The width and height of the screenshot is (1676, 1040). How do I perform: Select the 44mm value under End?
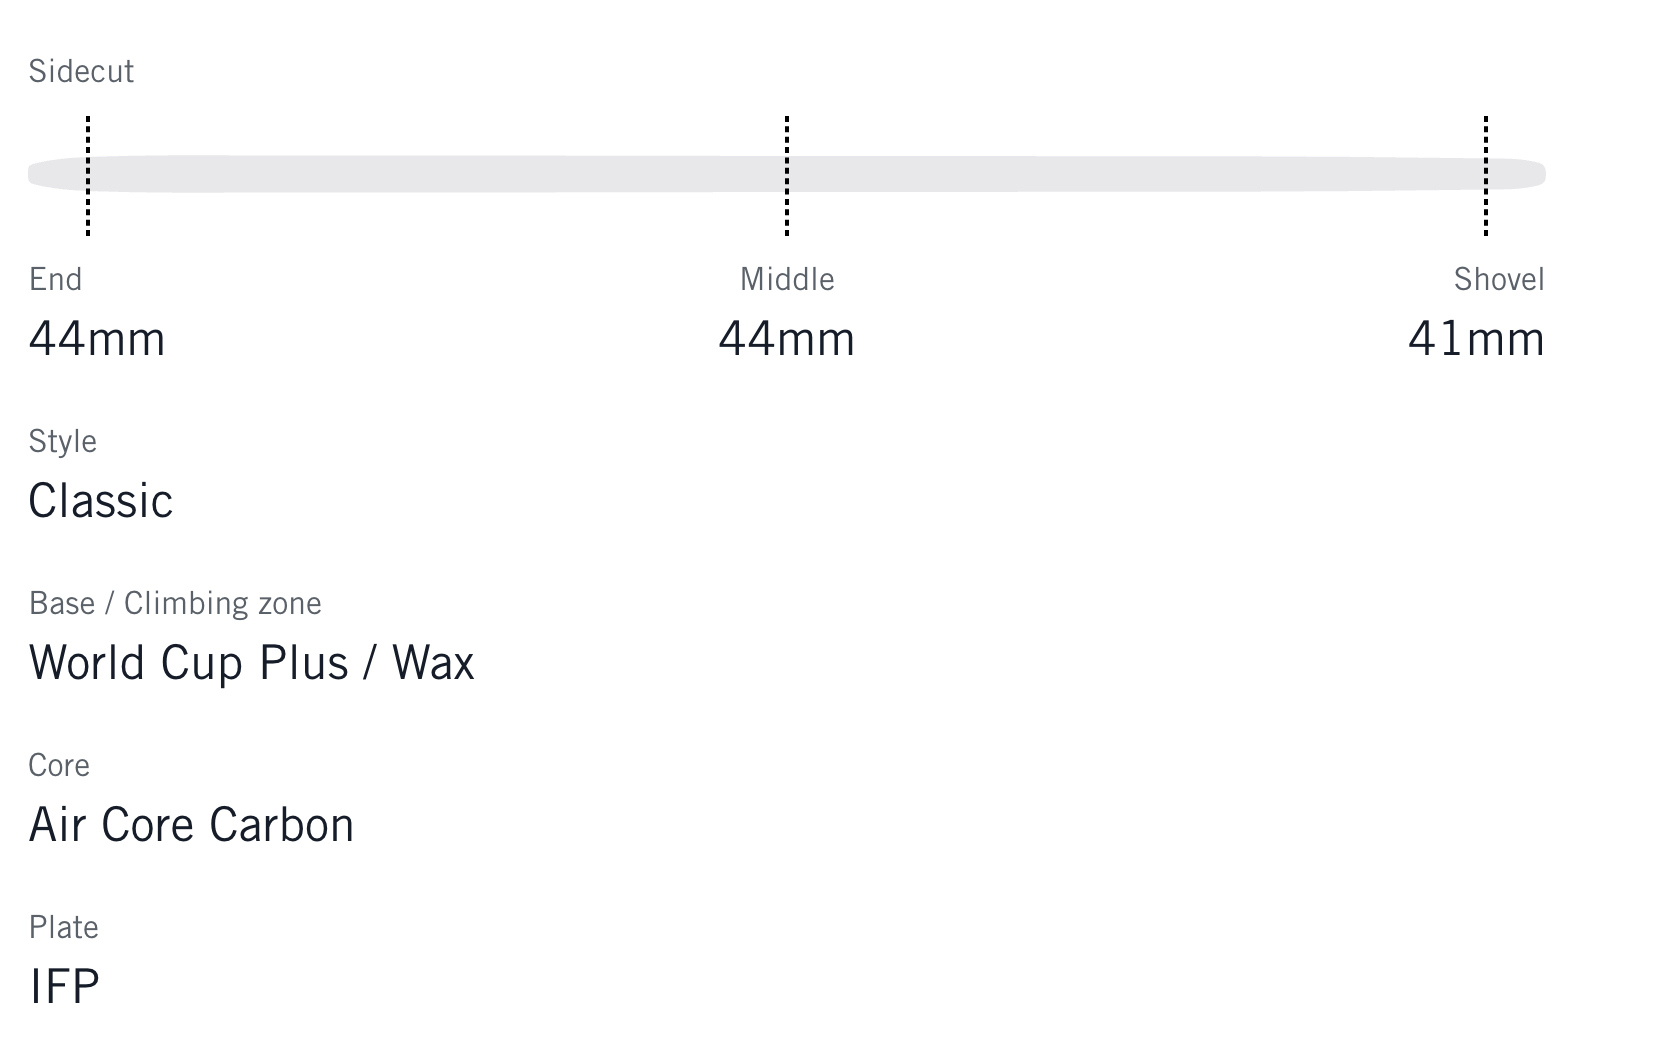[97, 339]
